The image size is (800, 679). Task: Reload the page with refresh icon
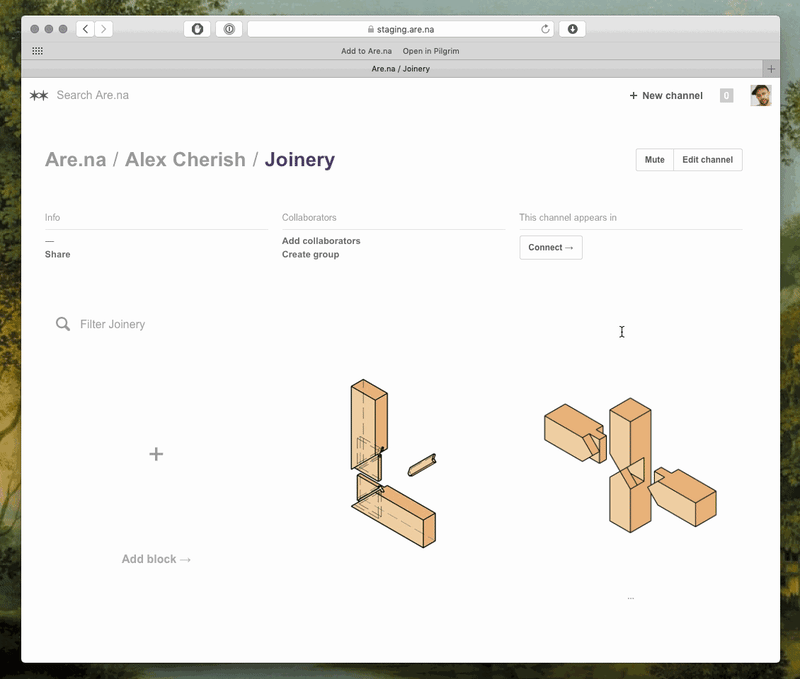[x=545, y=29]
